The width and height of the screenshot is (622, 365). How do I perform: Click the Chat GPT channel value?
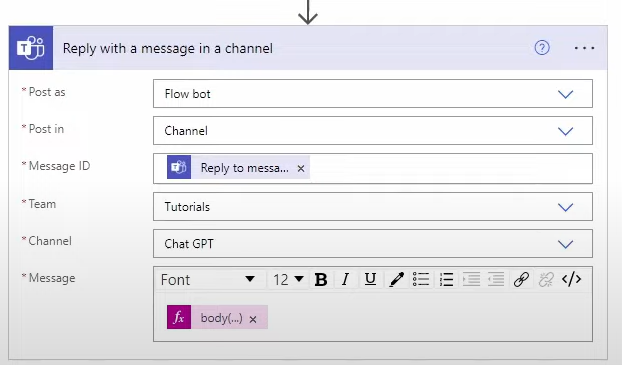tap(189, 244)
